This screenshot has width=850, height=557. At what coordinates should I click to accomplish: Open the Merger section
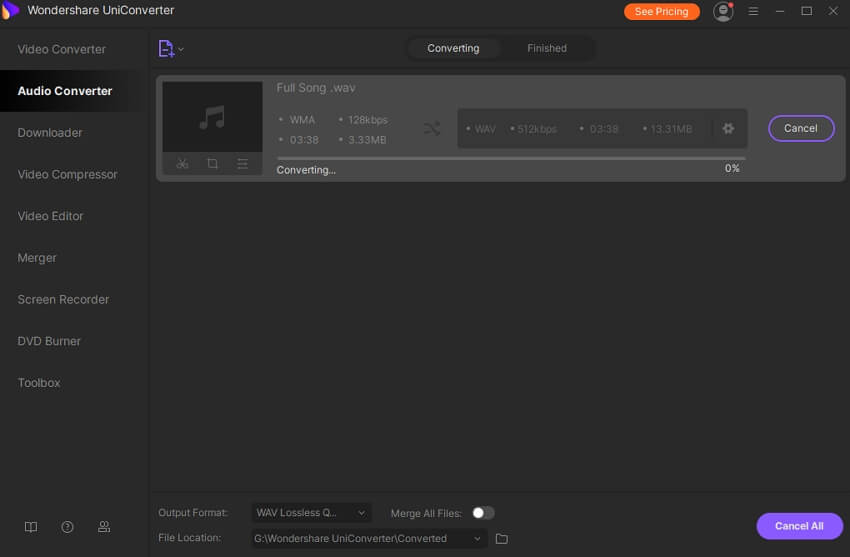(x=37, y=258)
